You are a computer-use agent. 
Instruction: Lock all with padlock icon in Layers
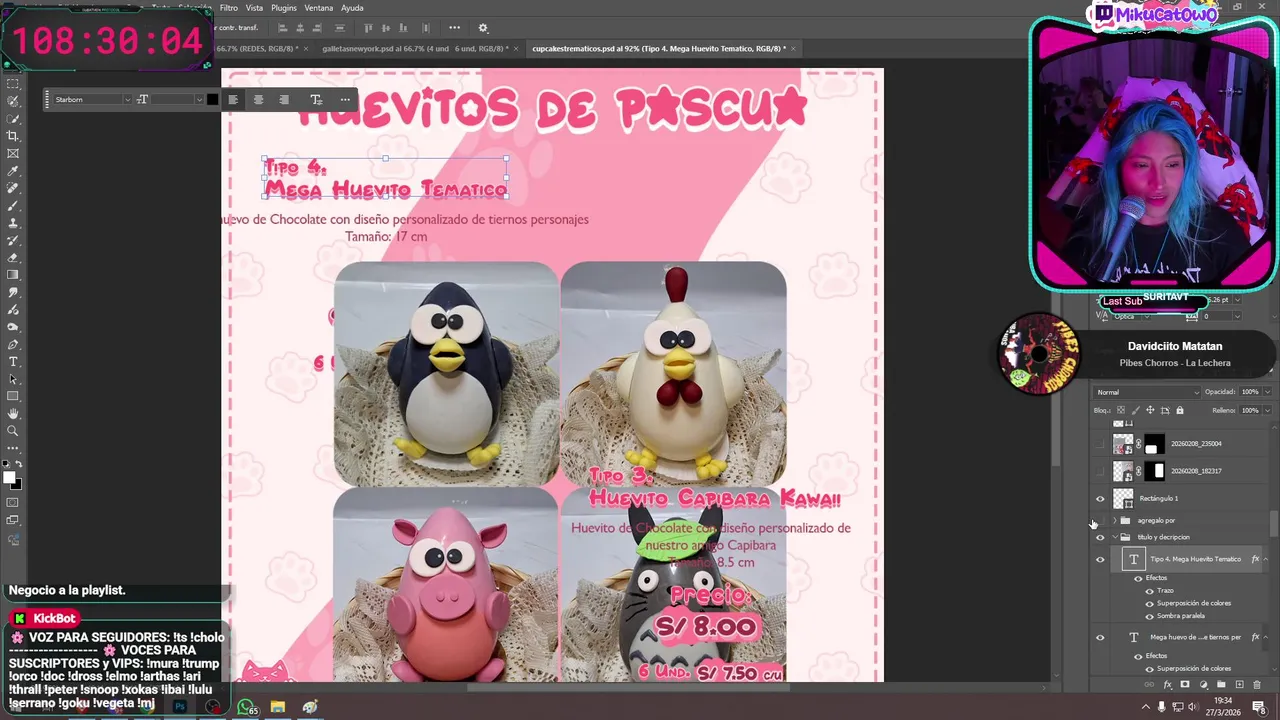[x=1180, y=410]
